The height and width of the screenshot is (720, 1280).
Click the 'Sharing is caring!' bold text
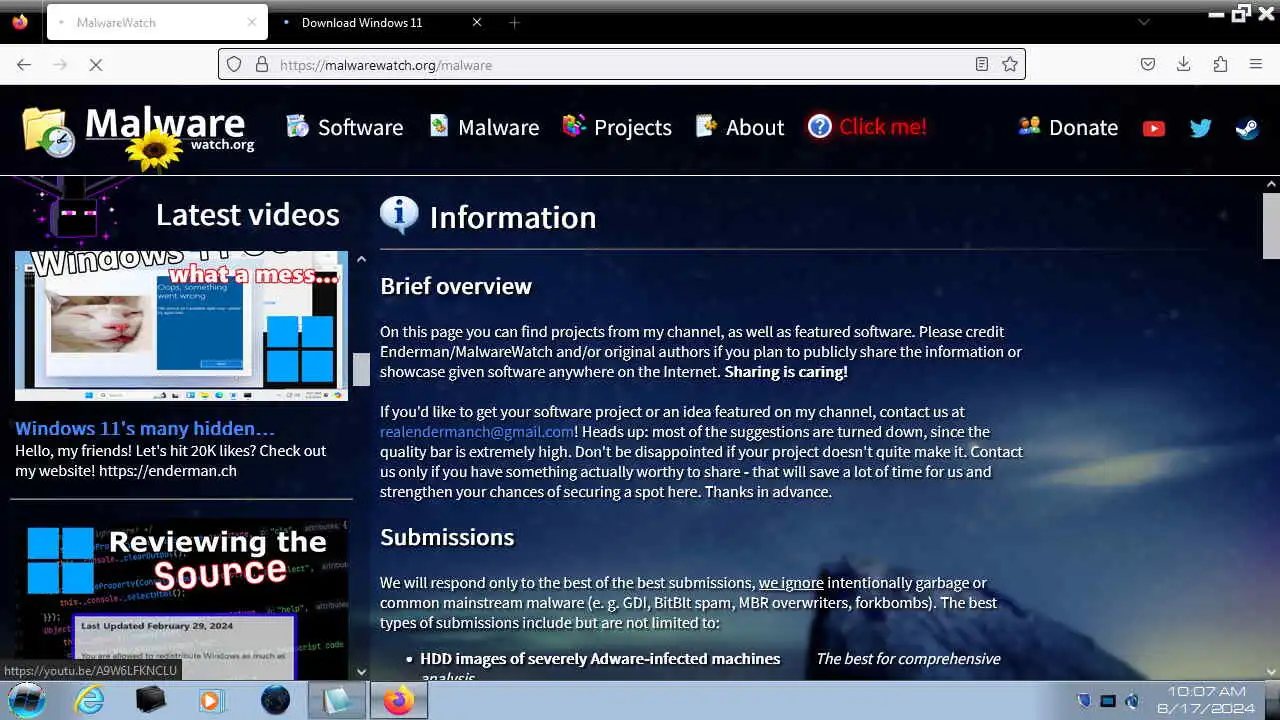[x=786, y=372]
